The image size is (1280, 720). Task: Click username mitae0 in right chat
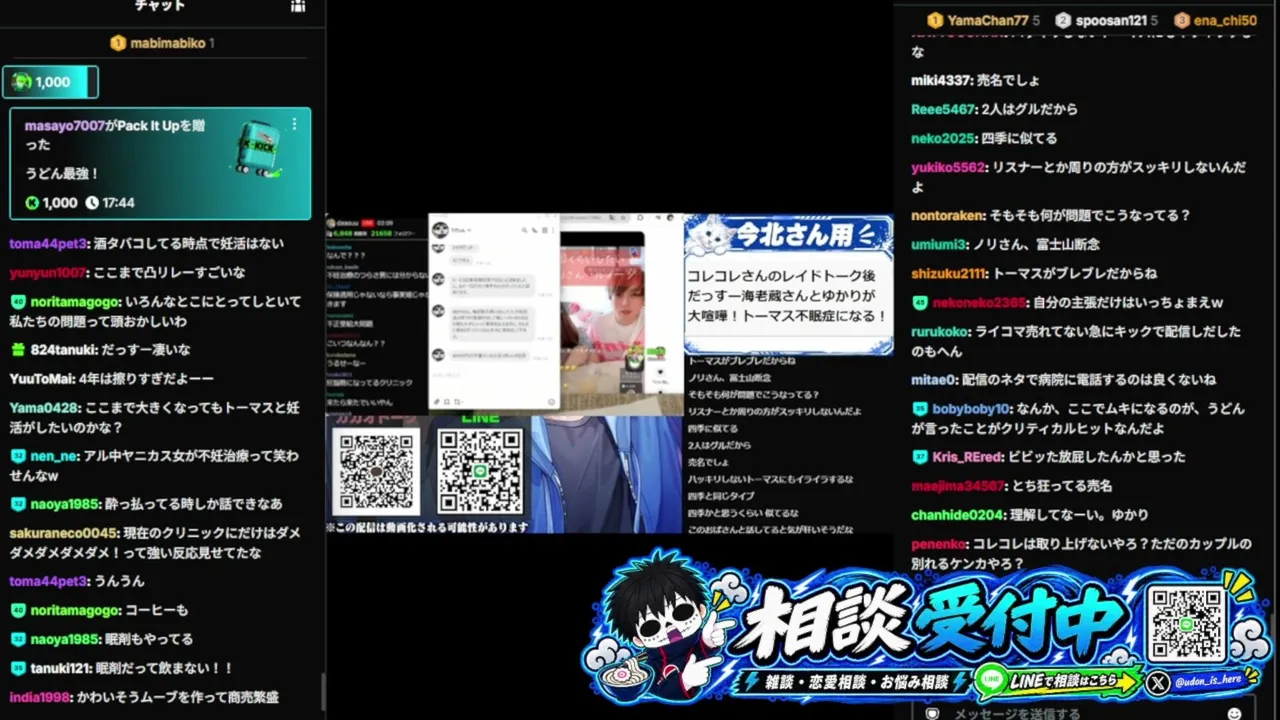(x=935, y=380)
